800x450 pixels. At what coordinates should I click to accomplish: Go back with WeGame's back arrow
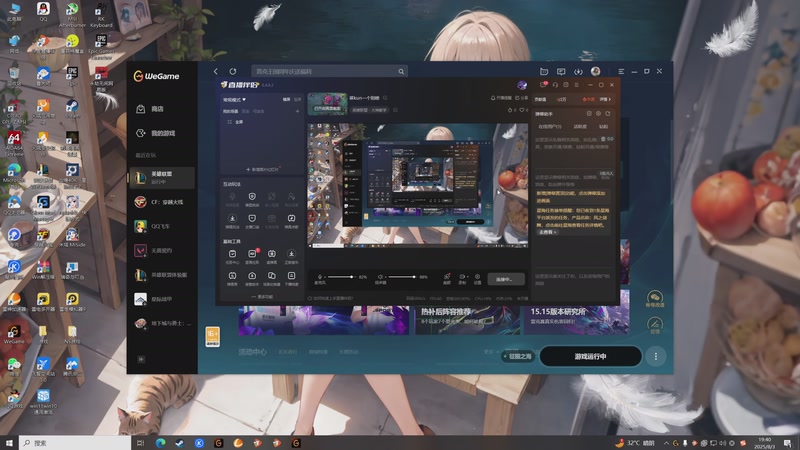point(215,71)
